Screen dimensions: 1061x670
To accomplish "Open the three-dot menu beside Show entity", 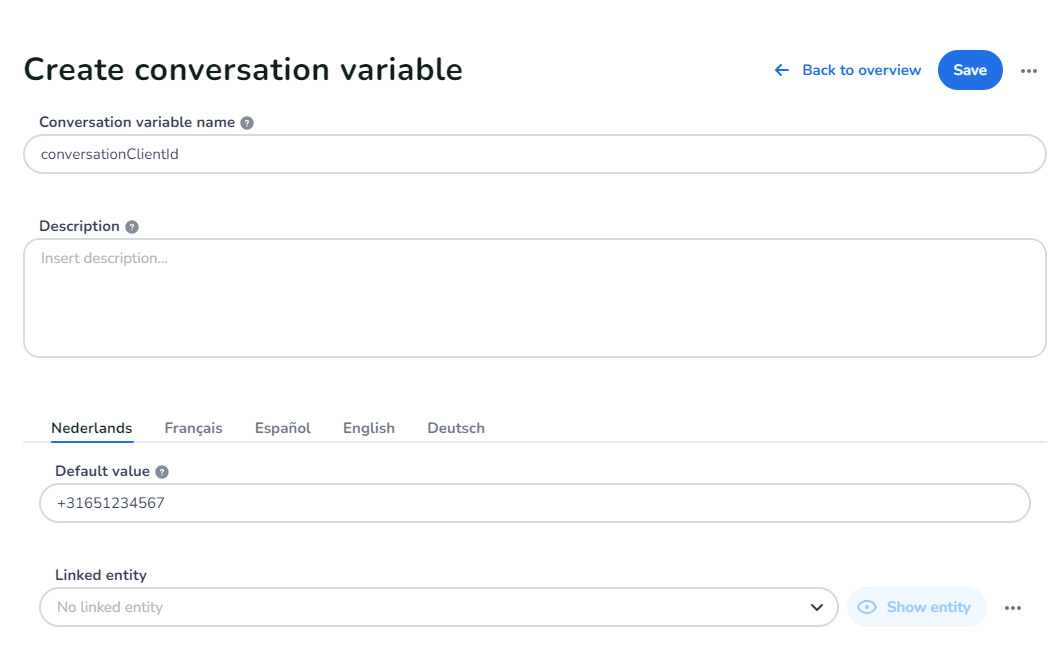I will (1013, 608).
